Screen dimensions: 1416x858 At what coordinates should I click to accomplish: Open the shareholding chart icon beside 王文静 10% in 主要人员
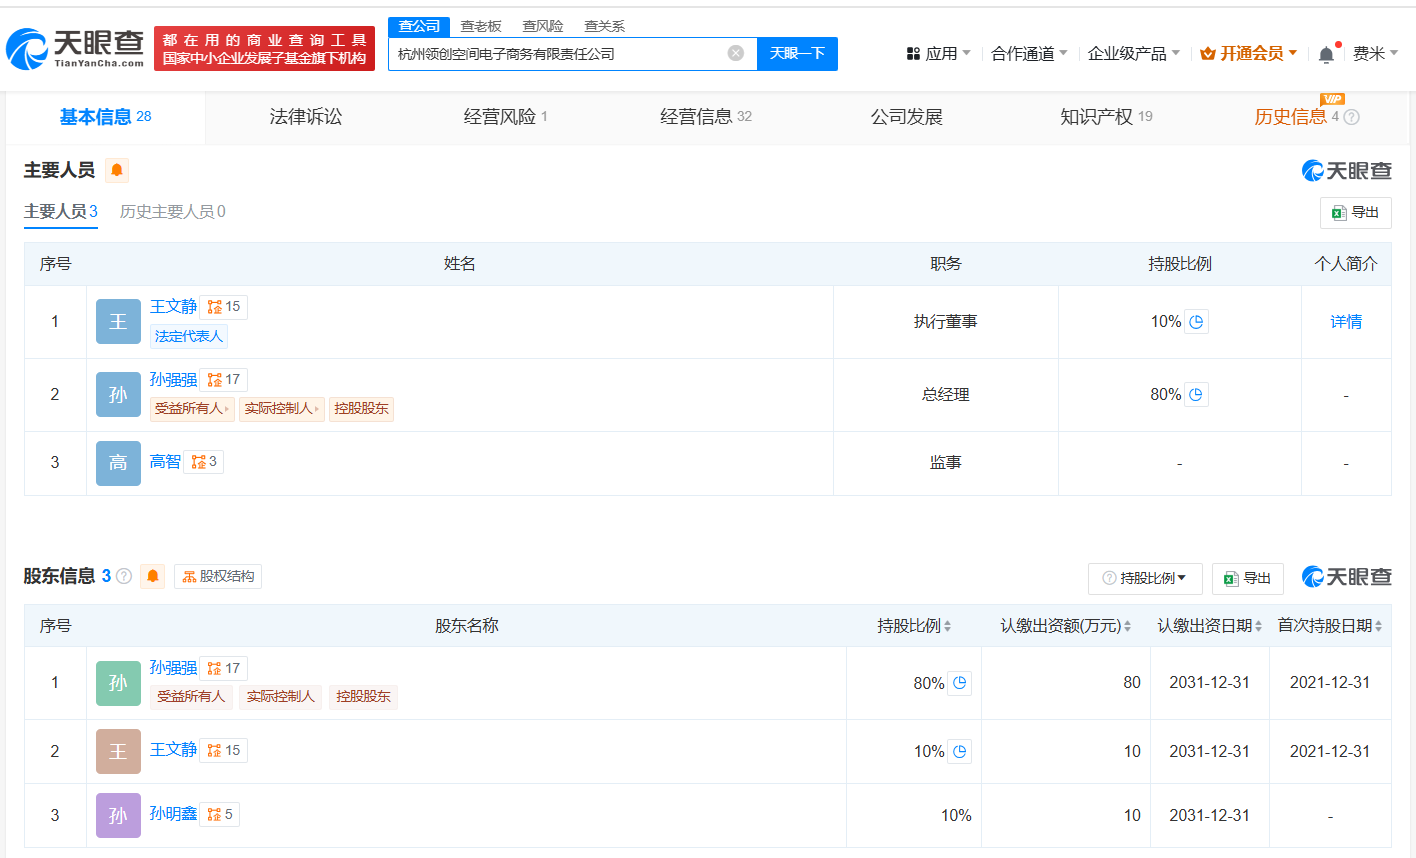pyautogui.click(x=1197, y=322)
